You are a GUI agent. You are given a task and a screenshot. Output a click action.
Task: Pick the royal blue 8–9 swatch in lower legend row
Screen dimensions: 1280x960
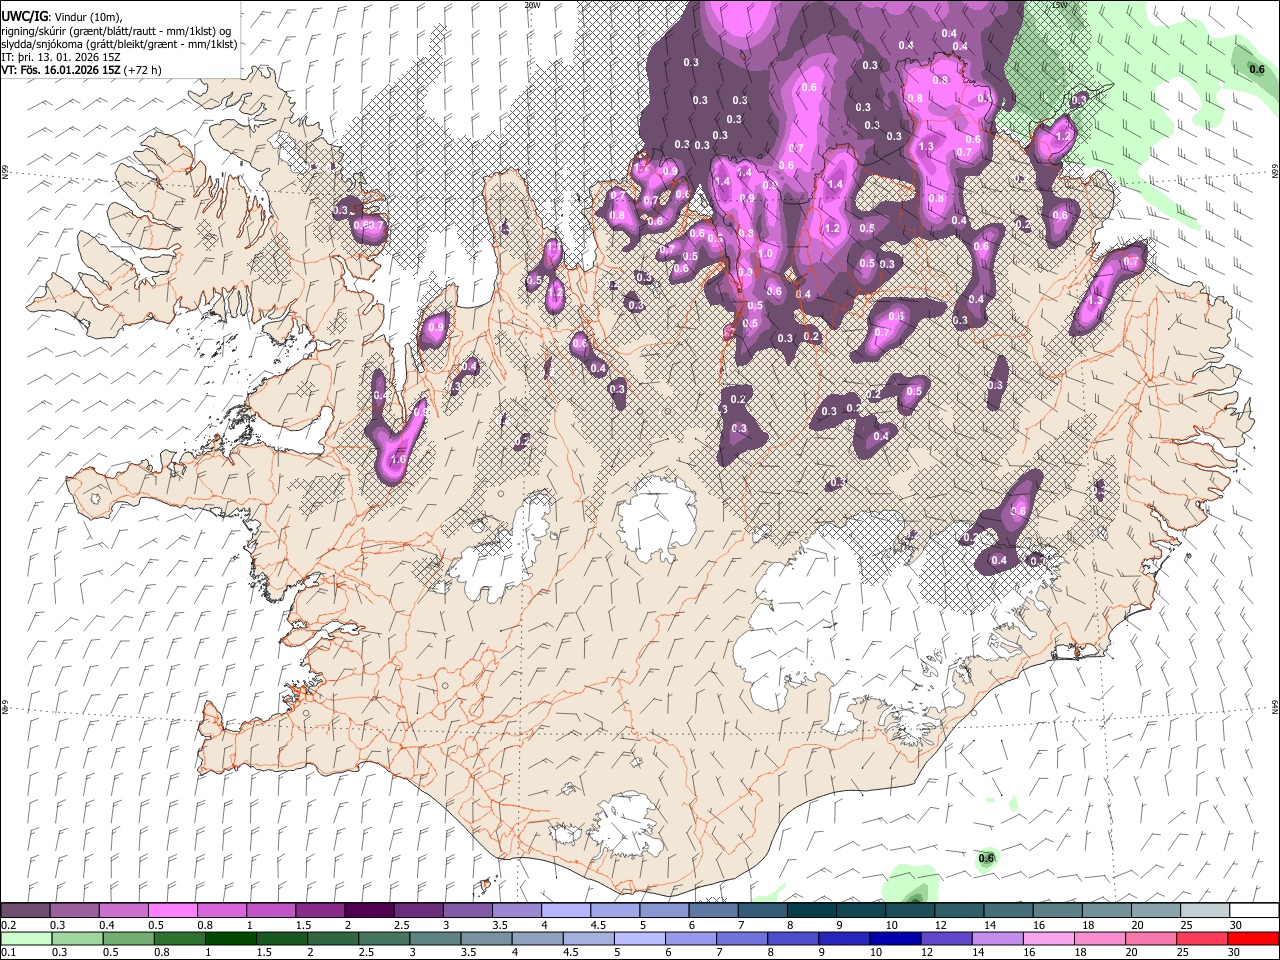pyautogui.click(x=793, y=938)
